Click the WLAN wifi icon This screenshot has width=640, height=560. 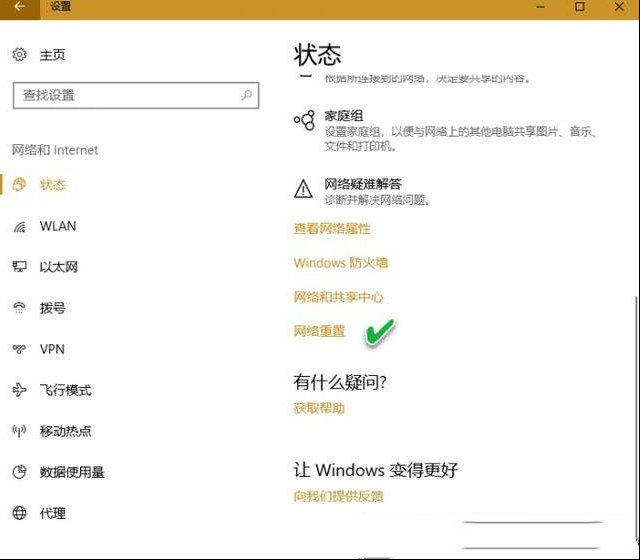click(19, 226)
